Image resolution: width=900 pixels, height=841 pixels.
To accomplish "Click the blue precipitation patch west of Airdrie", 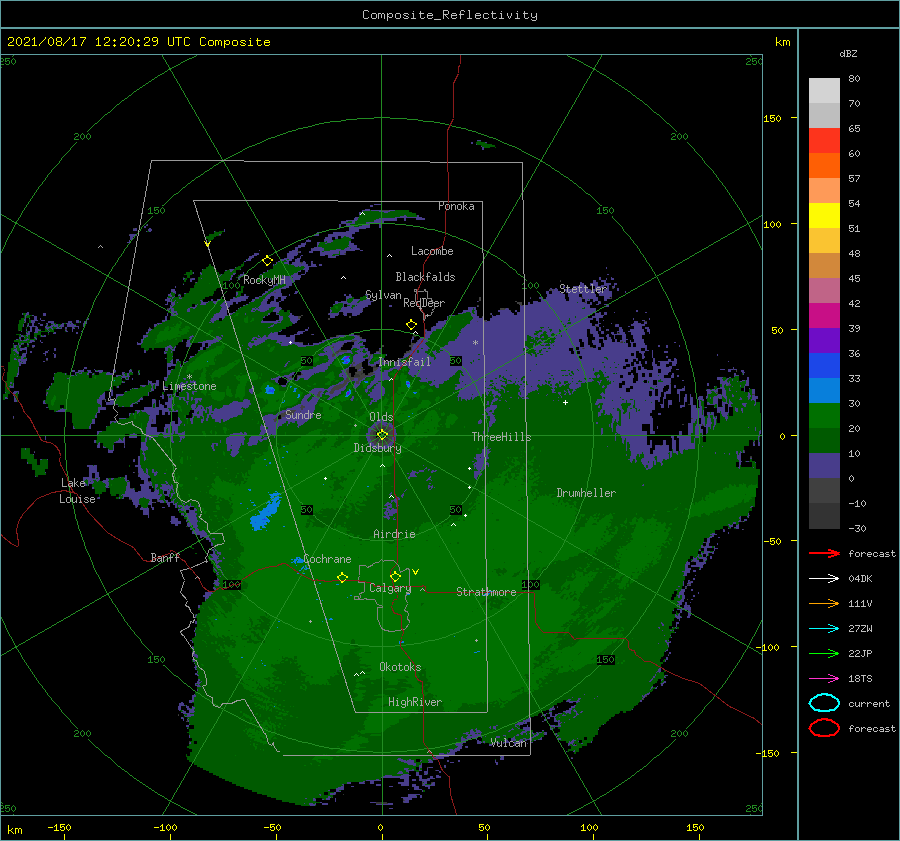I will point(265,511).
